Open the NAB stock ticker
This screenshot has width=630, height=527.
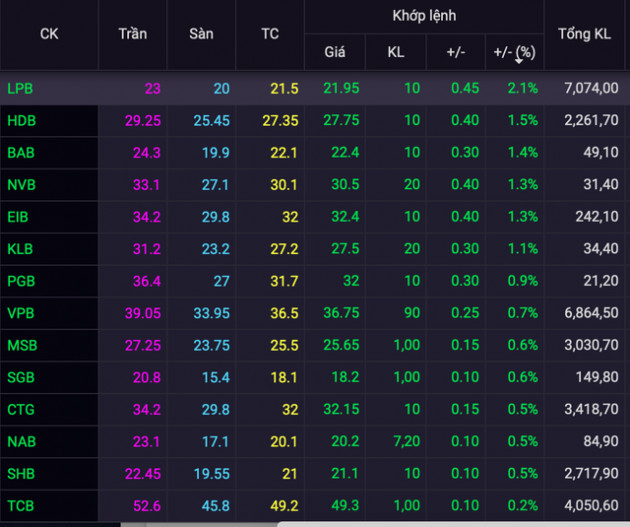click(x=22, y=441)
